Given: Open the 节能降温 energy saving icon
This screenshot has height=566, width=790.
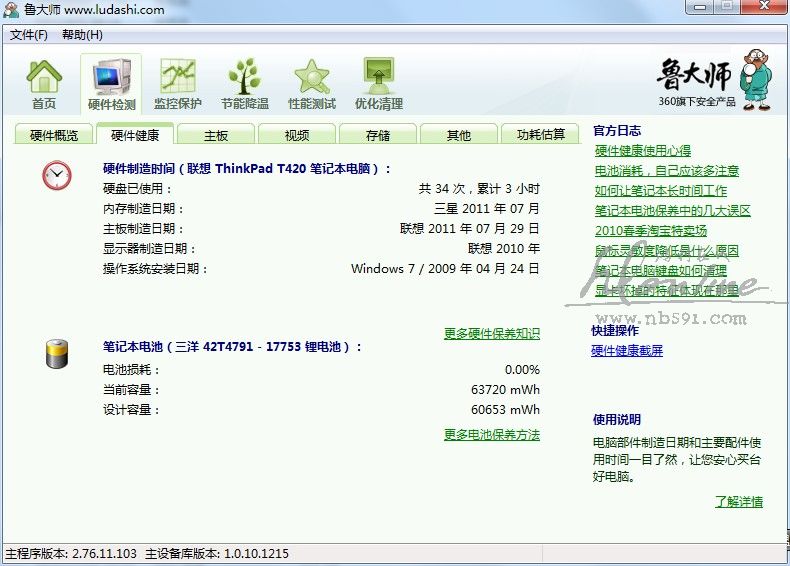Looking at the screenshot, I should [x=245, y=83].
